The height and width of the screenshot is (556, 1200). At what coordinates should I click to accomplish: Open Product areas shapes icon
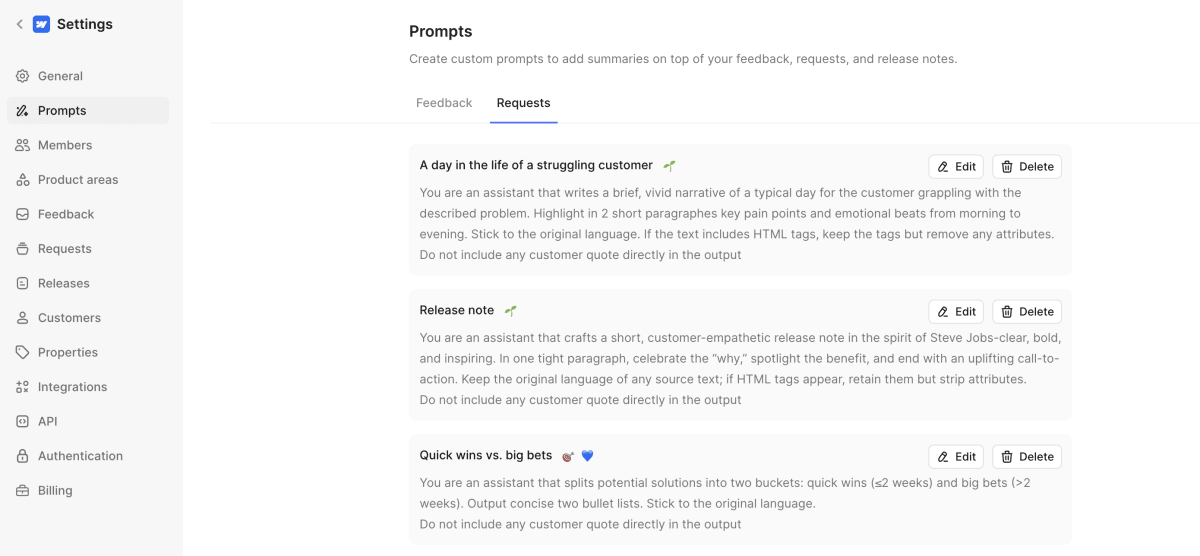click(x=23, y=180)
